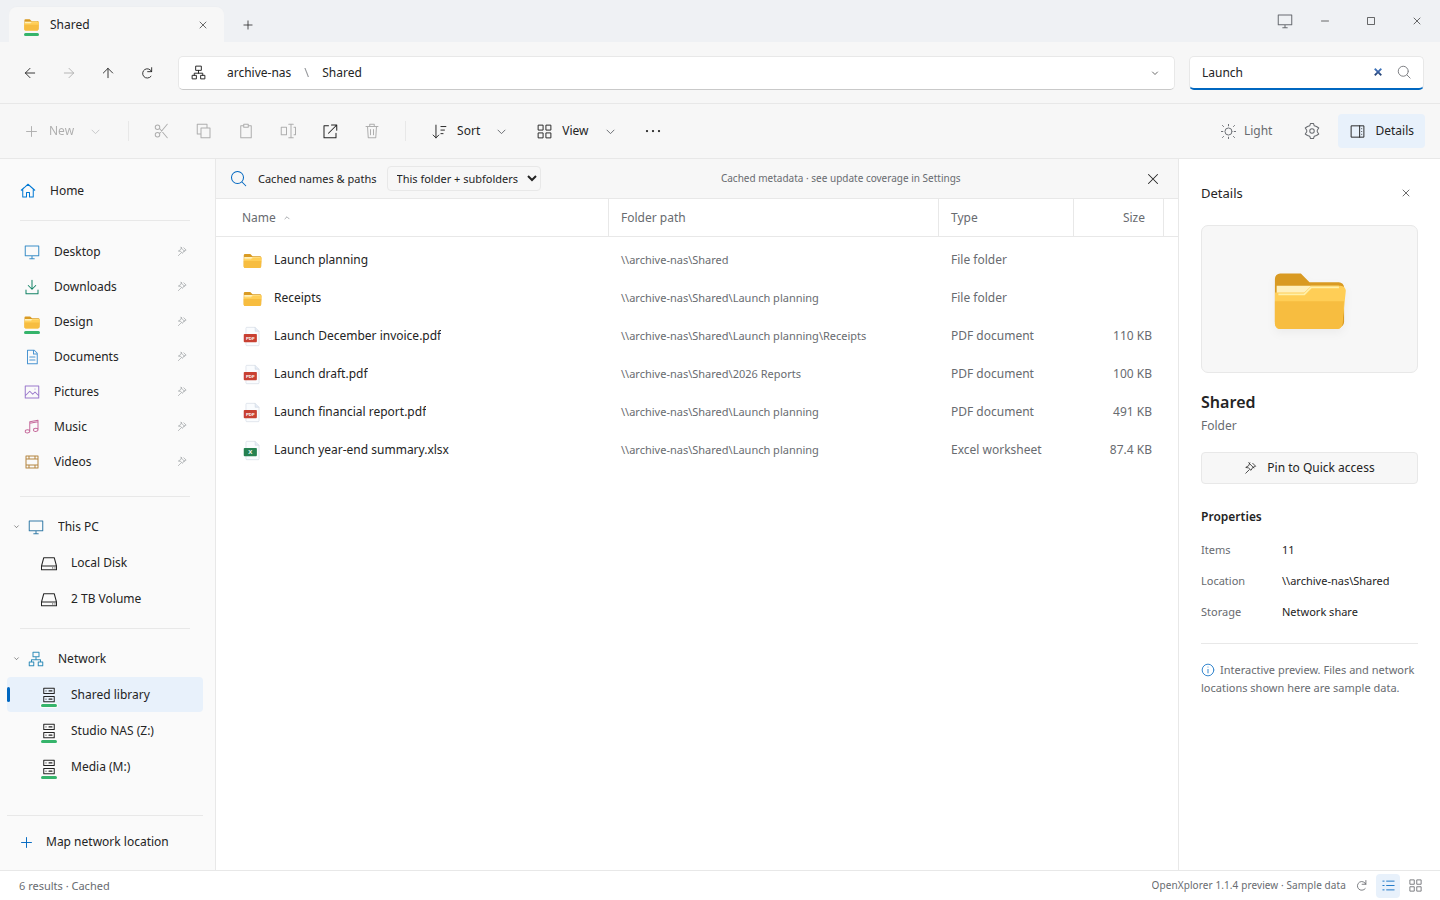Viewport: 1440px width, 900px height.
Task: Select Local Disk drive
Action: point(105,563)
